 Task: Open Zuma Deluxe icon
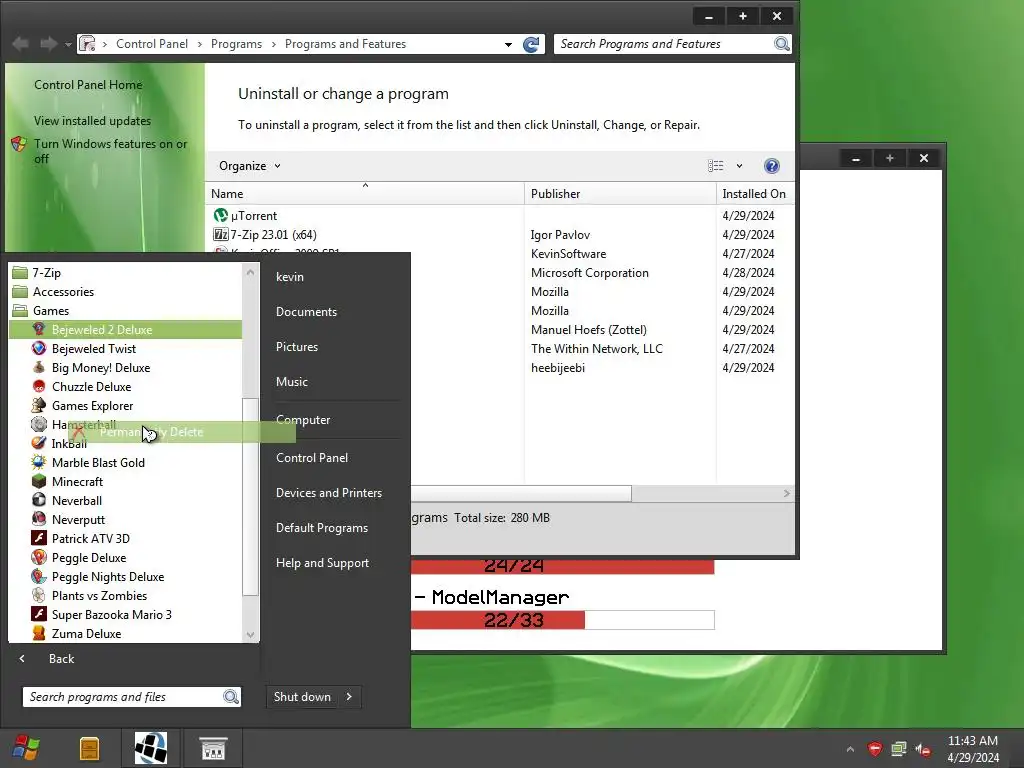click(39, 633)
